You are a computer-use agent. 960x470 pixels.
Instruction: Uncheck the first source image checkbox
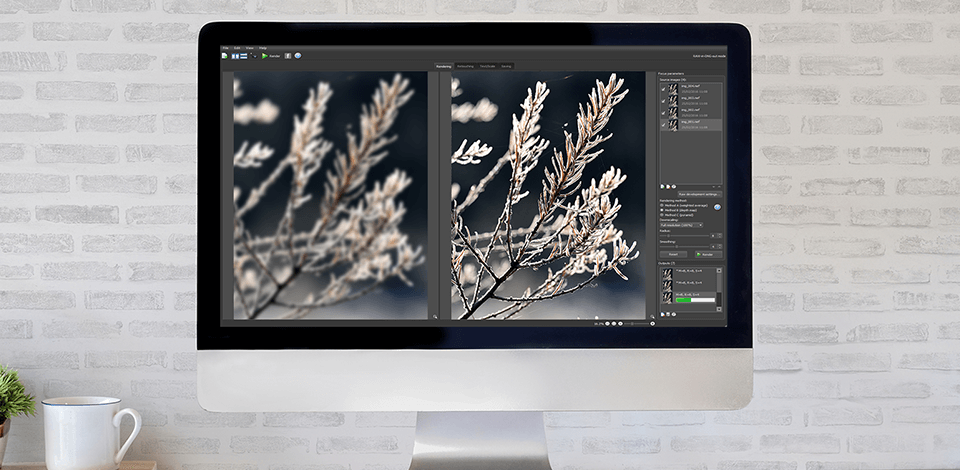(663, 89)
